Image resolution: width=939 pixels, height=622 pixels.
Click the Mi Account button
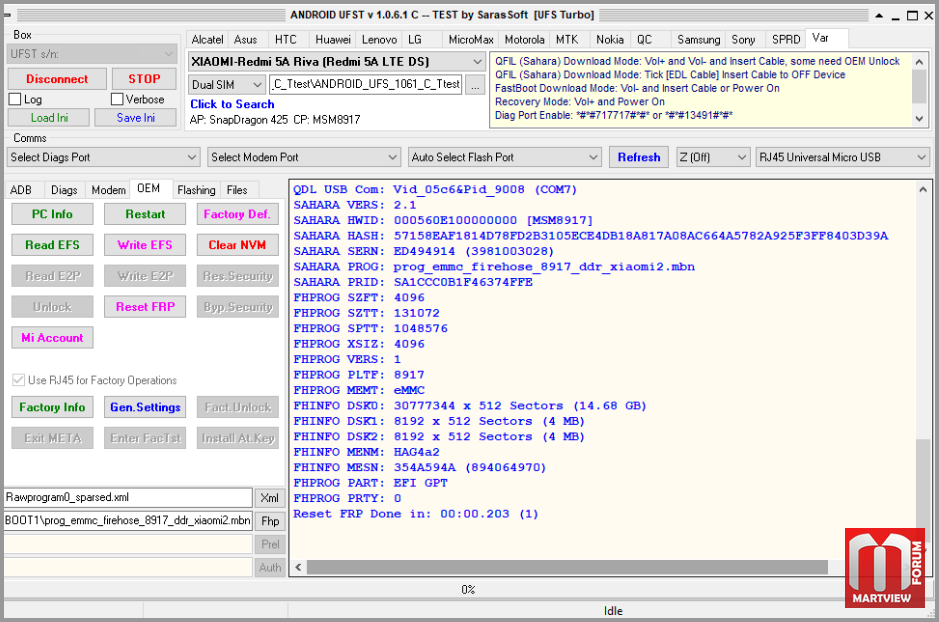[x=52, y=338]
